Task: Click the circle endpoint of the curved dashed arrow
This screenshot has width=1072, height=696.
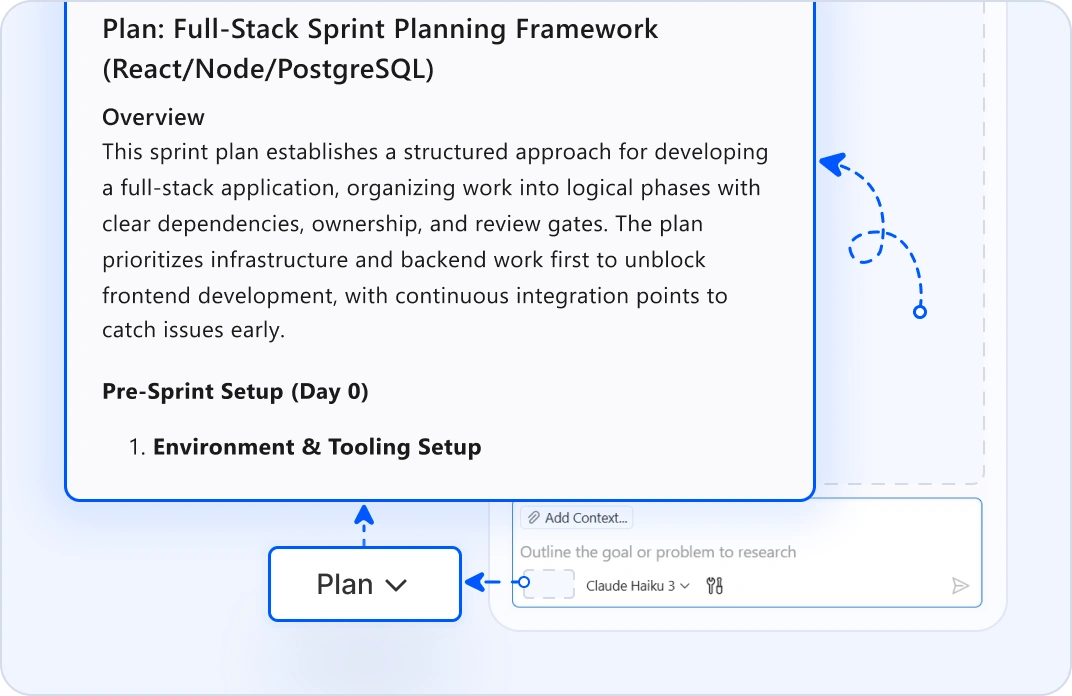Action: pos(920,312)
